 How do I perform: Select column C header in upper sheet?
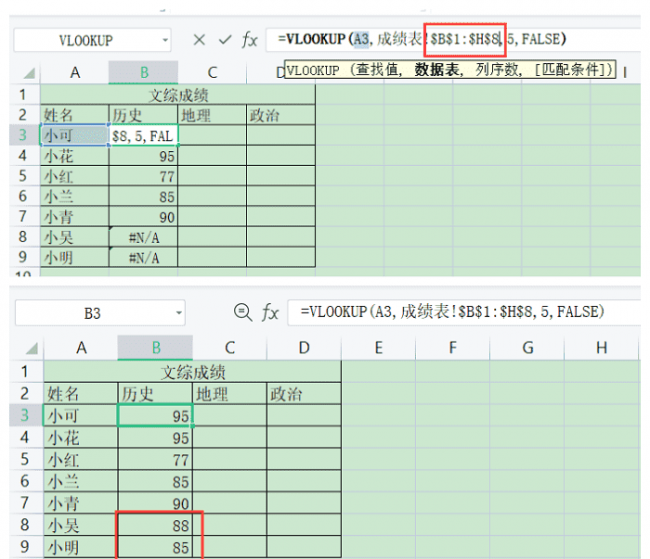[212, 73]
